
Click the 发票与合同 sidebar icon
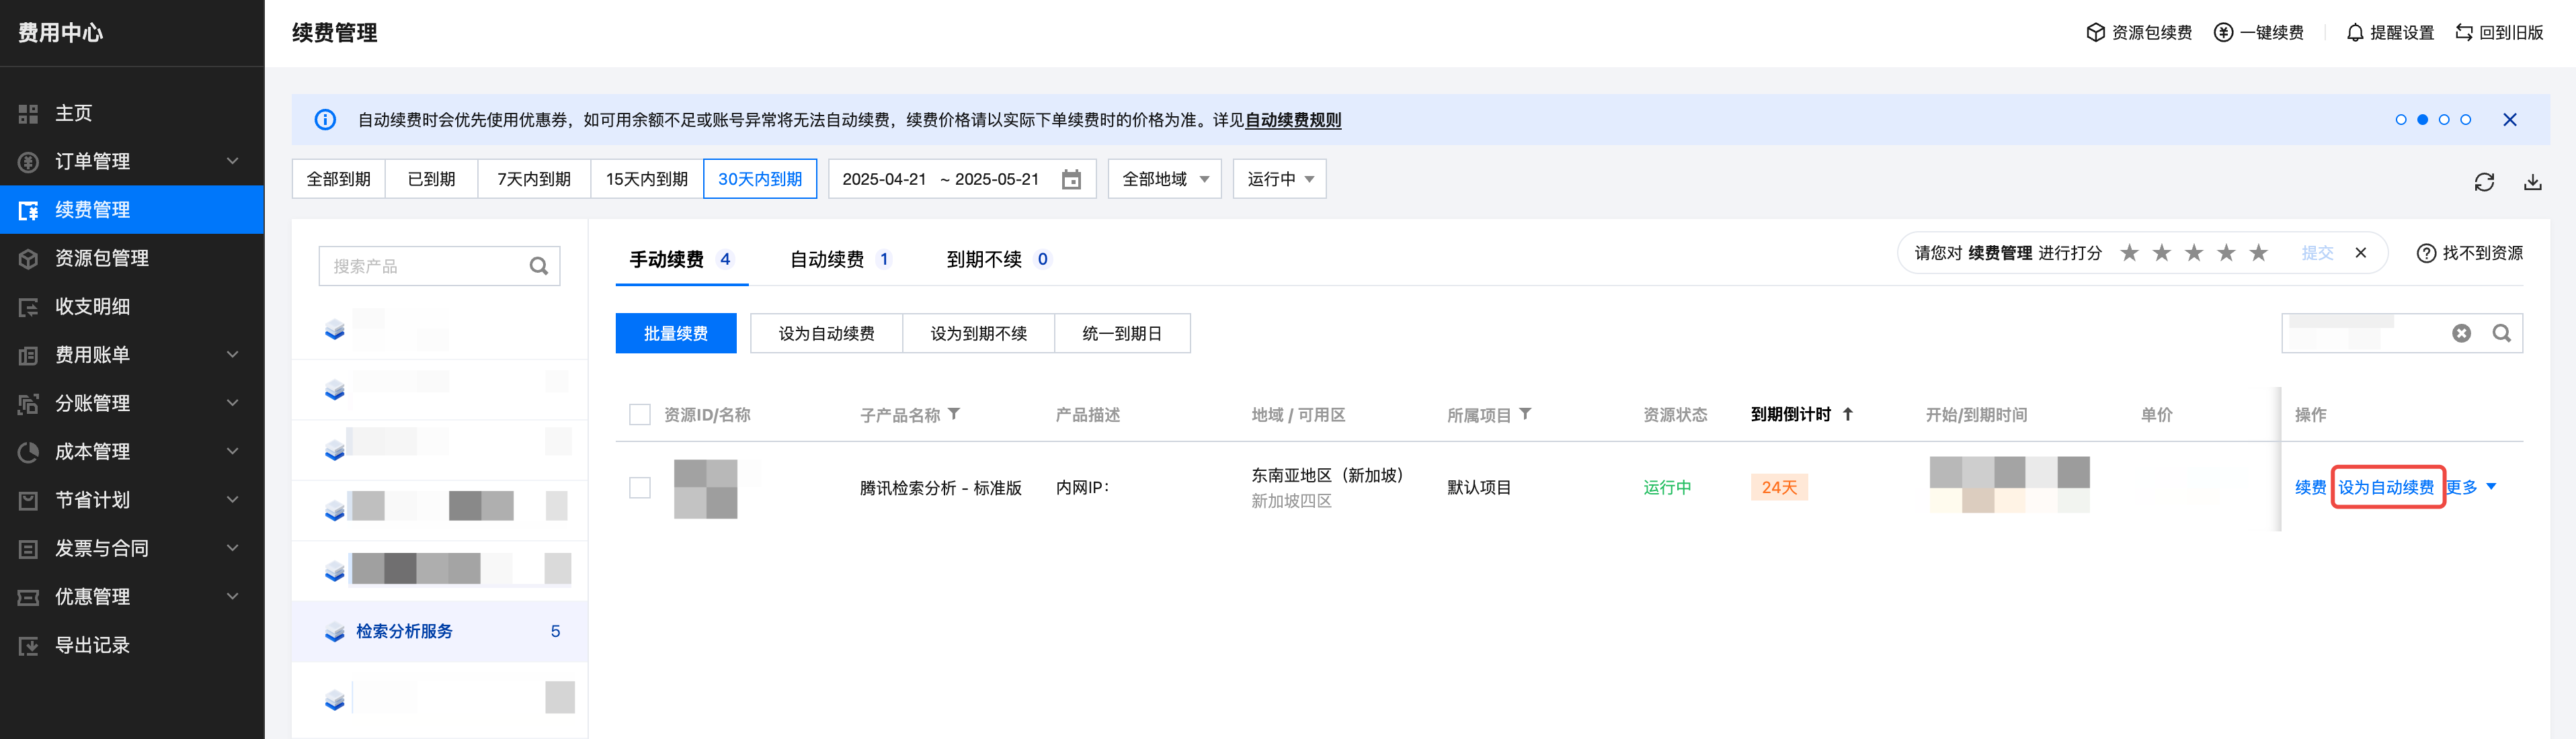point(28,549)
